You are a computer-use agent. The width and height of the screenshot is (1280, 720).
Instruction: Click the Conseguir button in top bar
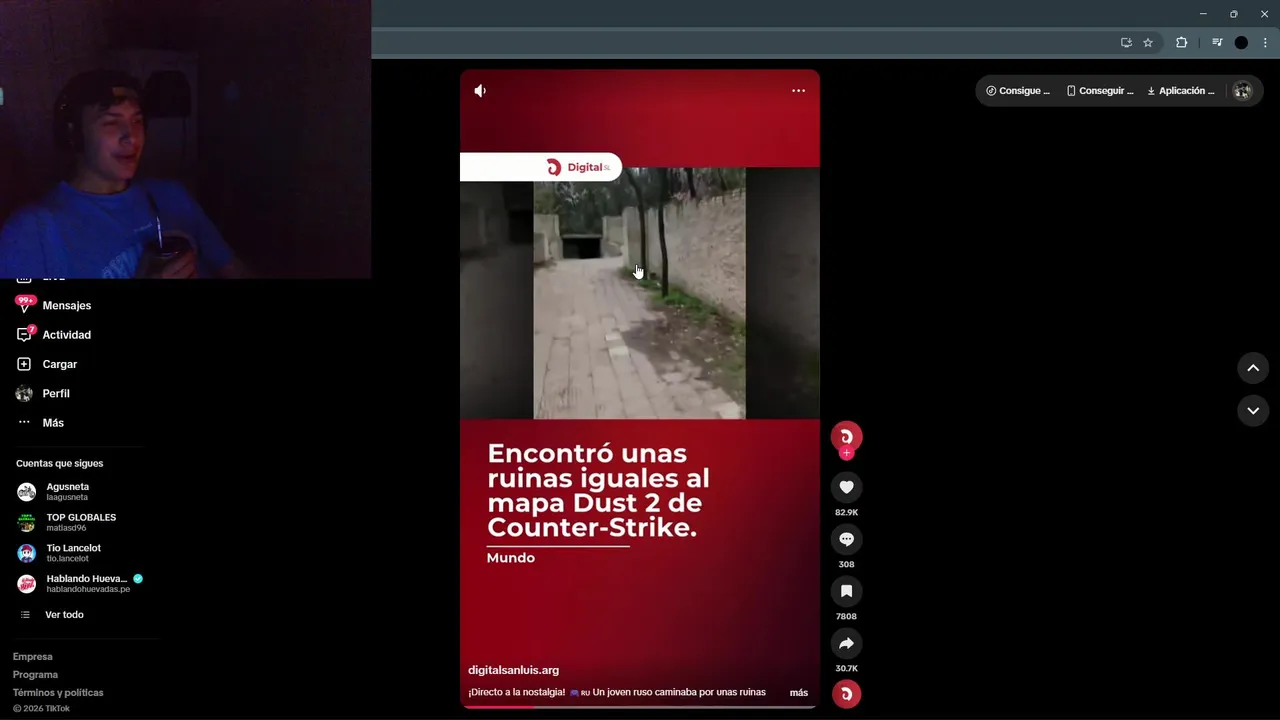(1100, 91)
